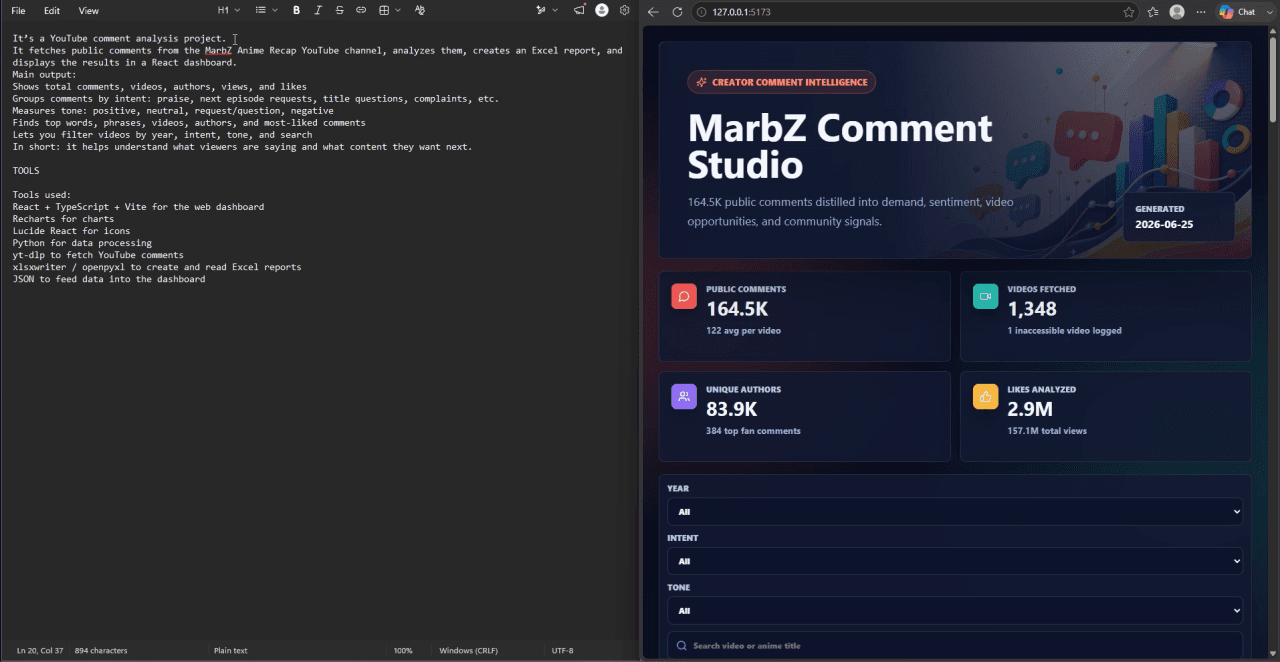The width and height of the screenshot is (1280, 662).
Task: Open the 100% zoom status entry
Action: click(x=403, y=650)
